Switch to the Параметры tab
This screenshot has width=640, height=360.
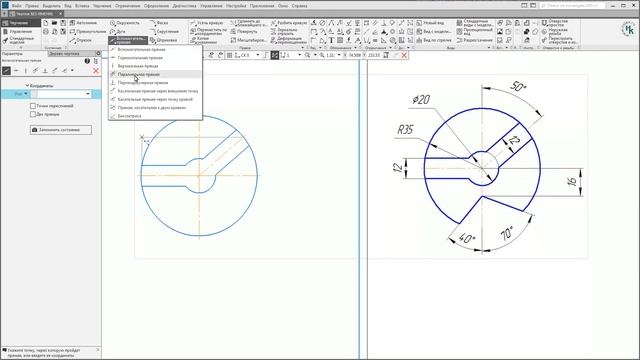(12, 53)
